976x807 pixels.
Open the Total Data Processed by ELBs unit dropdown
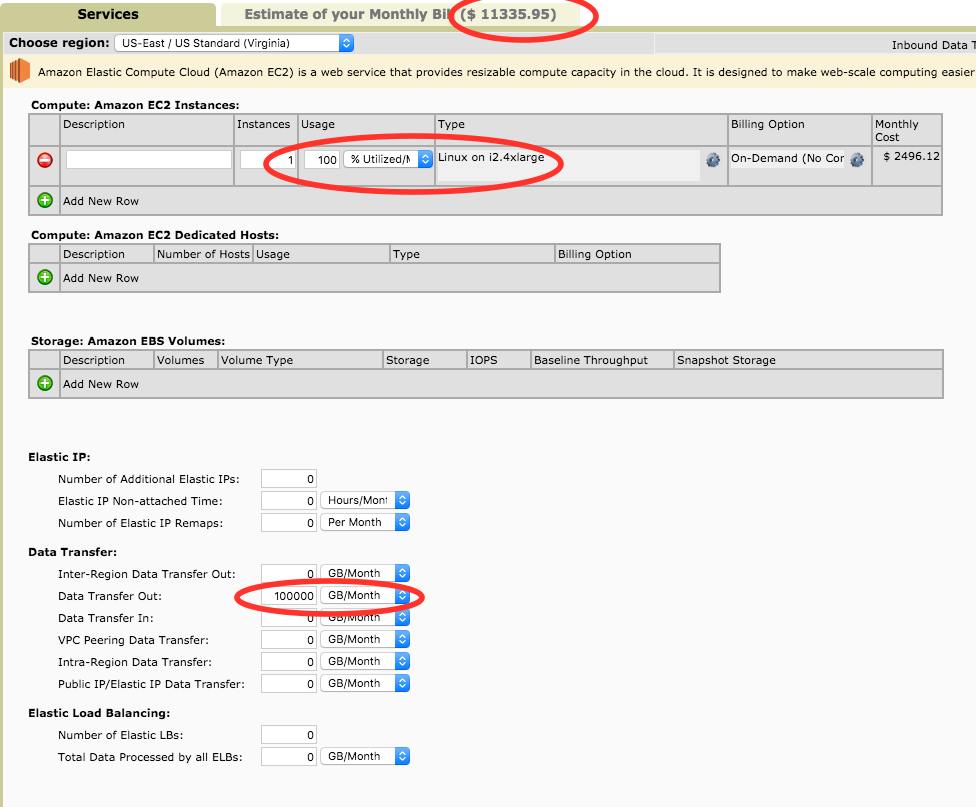click(x=365, y=757)
